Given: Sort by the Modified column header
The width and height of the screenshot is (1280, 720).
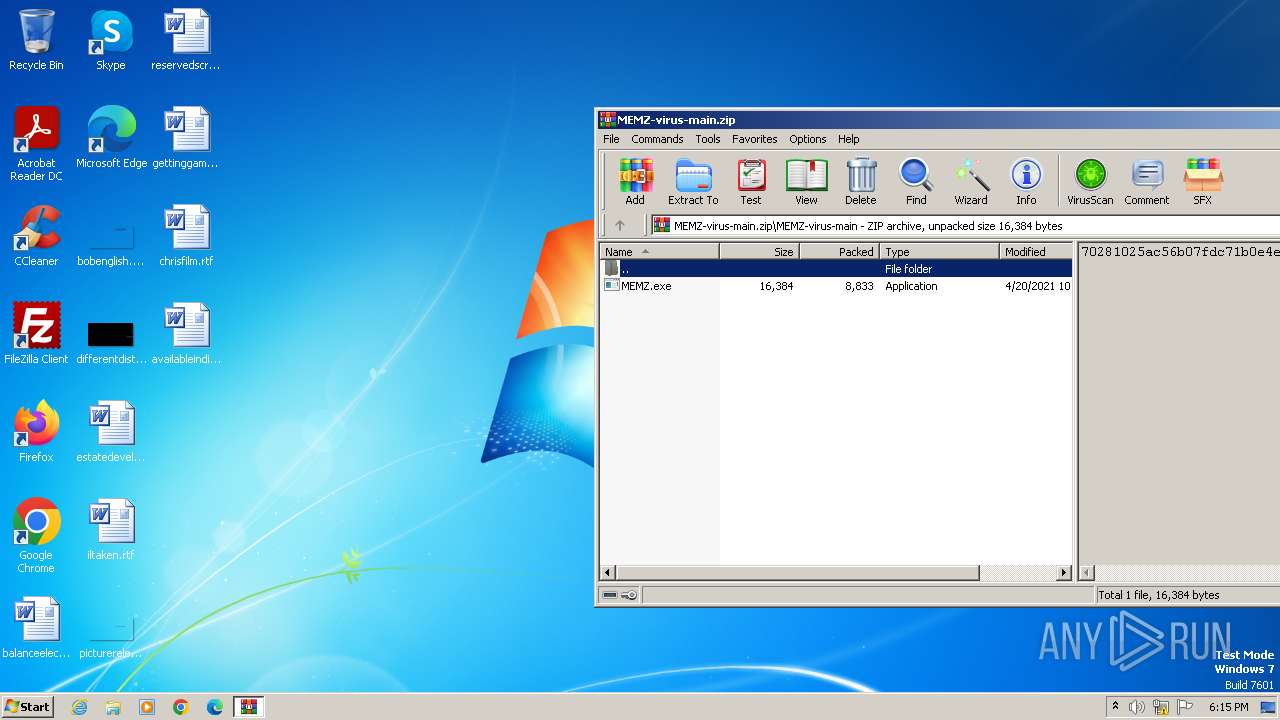Looking at the screenshot, I should coord(1036,252).
